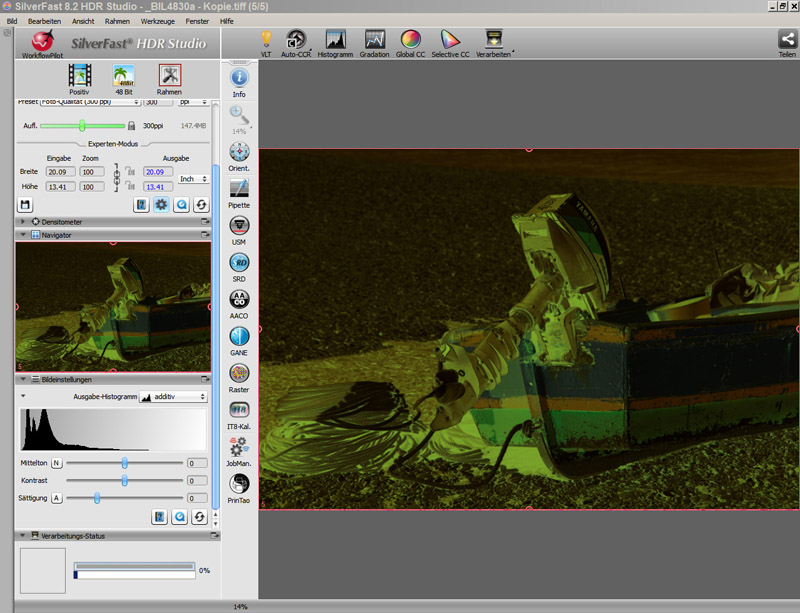Select the Pipette tool
Image resolution: width=800 pixels, height=613 pixels.
[239, 188]
